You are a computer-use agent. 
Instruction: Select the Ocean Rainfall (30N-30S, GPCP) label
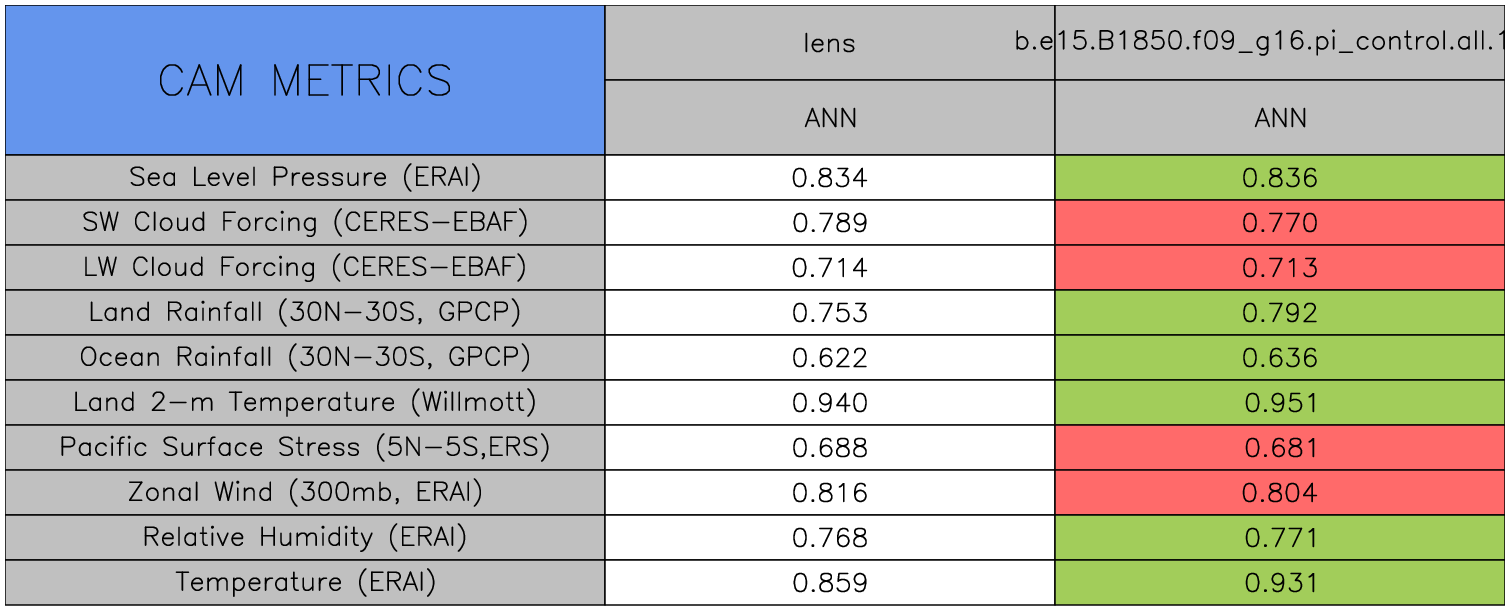click(305, 357)
